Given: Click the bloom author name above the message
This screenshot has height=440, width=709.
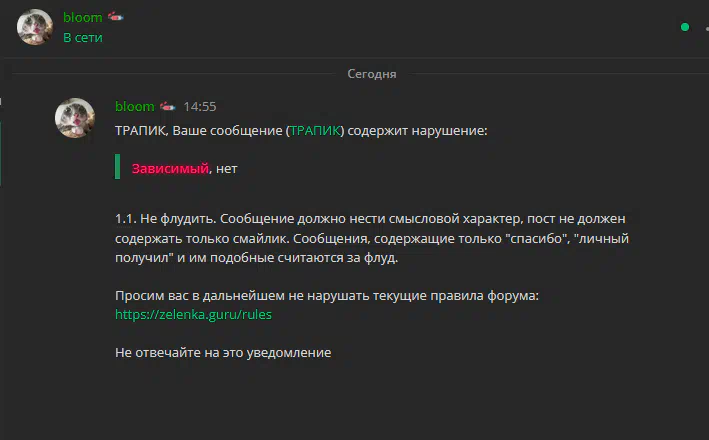Looking at the screenshot, I should tap(135, 106).
